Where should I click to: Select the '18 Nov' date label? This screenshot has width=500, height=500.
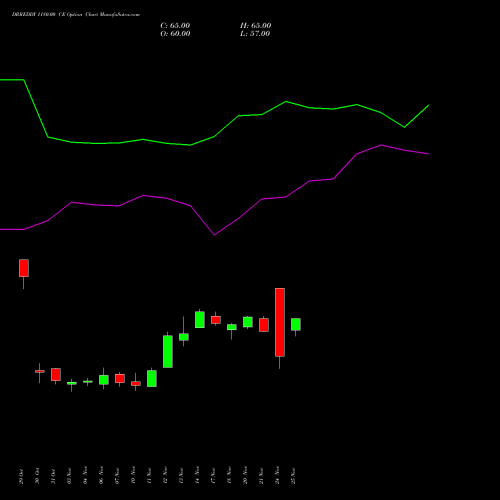click(x=229, y=476)
